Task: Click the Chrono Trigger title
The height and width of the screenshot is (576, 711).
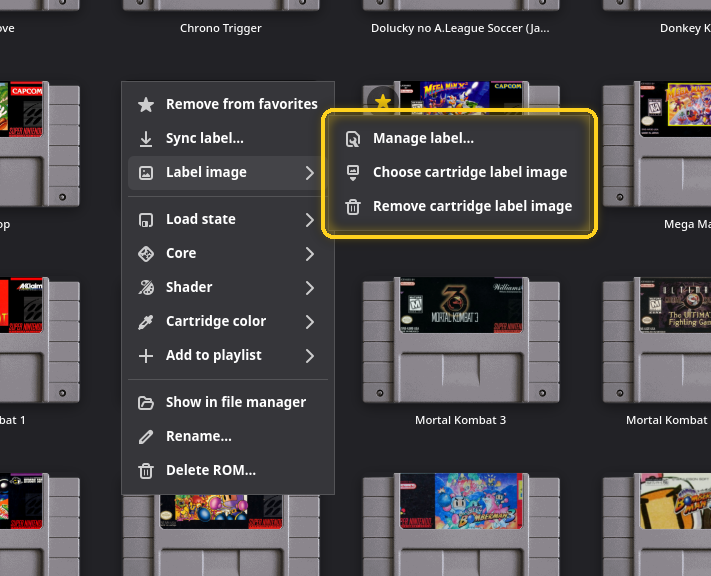Action: (x=221, y=28)
